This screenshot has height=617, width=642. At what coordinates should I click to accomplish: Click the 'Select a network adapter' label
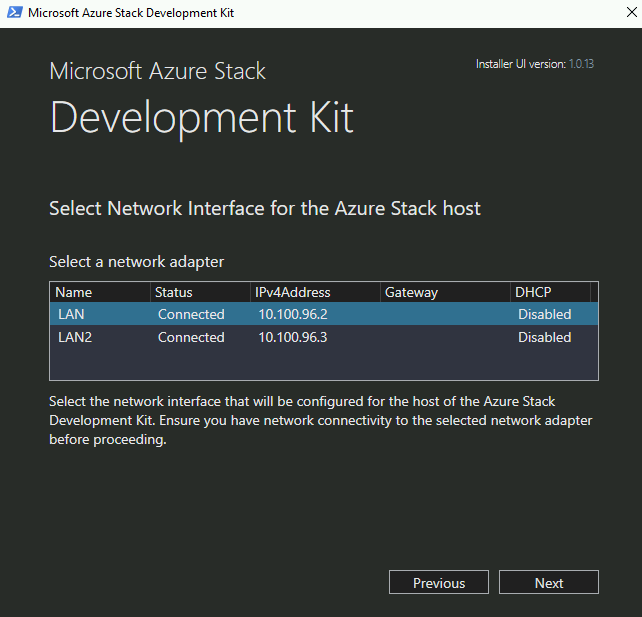point(136,262)
